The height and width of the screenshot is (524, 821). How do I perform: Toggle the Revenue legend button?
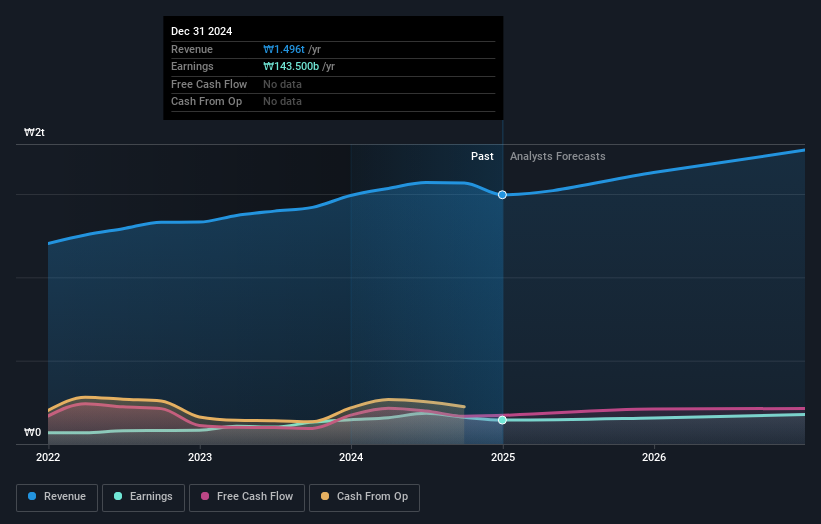click(57, 497)
